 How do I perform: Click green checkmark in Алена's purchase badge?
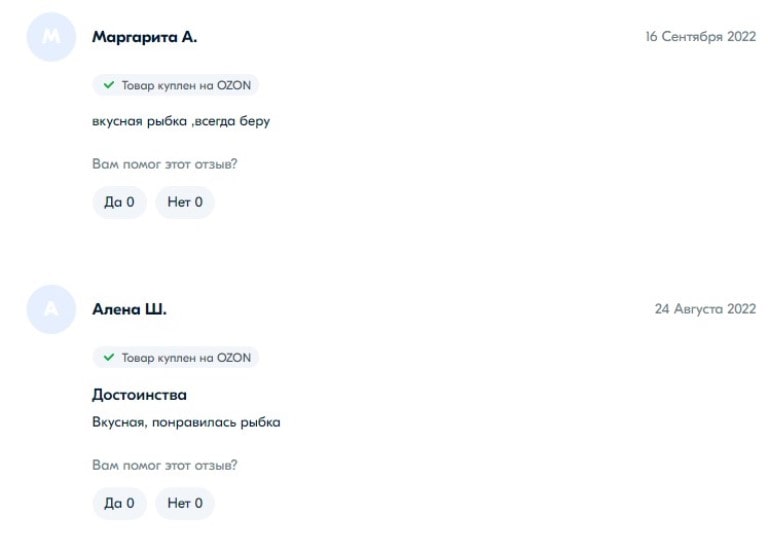pyautogui.click(x=109, y=357)
